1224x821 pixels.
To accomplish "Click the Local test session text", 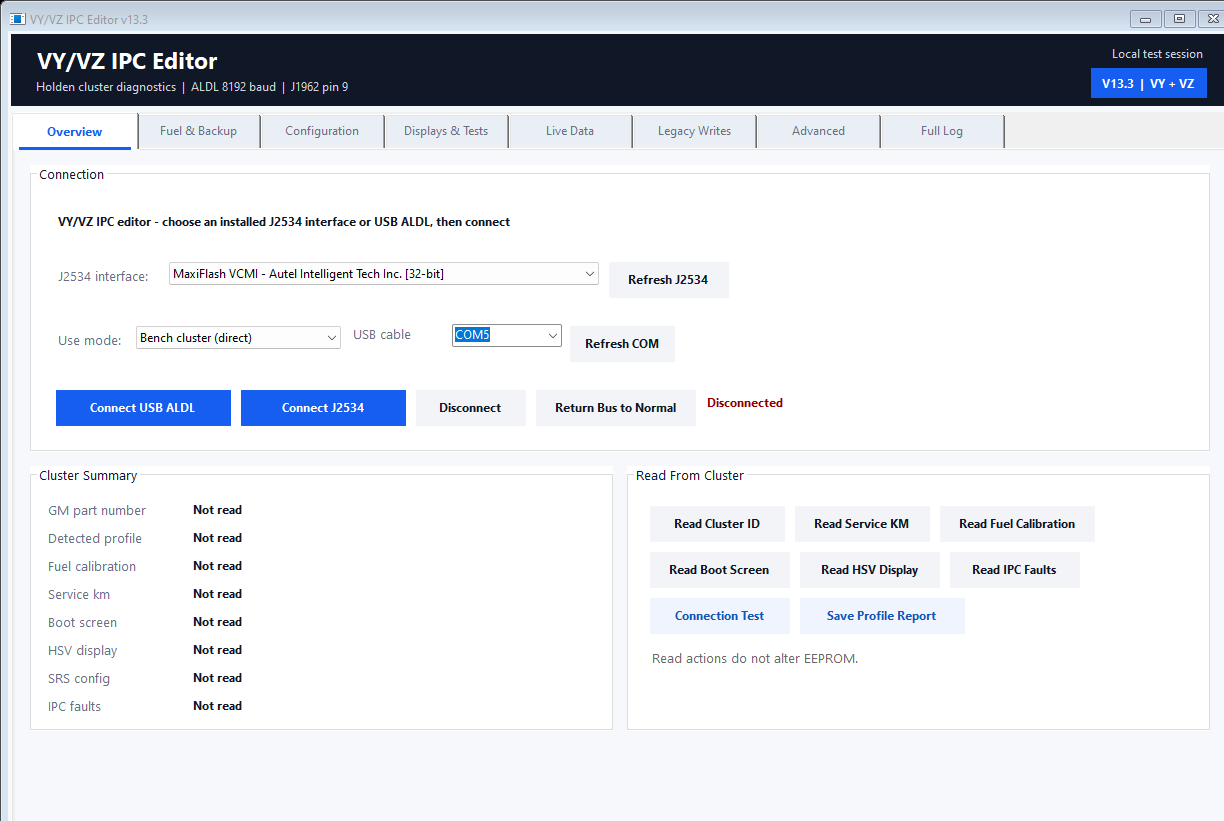I will coord(1157,54).
